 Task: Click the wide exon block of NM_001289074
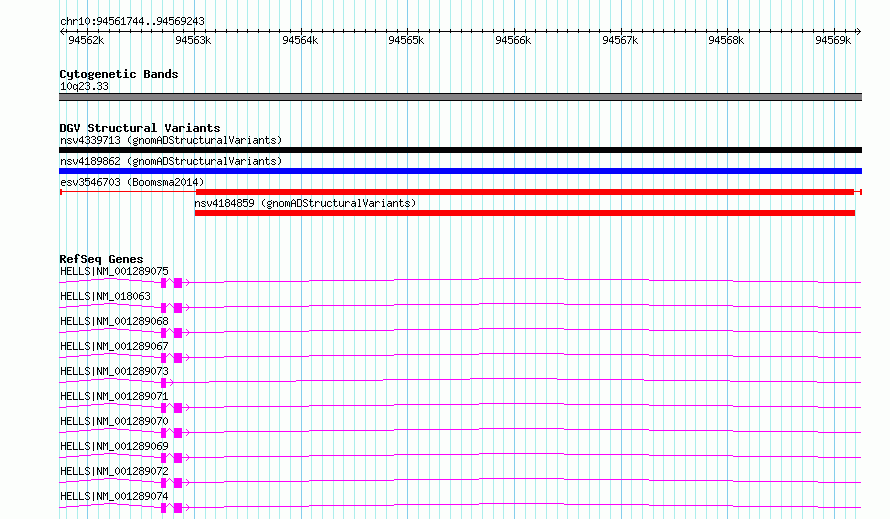pyautogui.click(x=178, y=508)
